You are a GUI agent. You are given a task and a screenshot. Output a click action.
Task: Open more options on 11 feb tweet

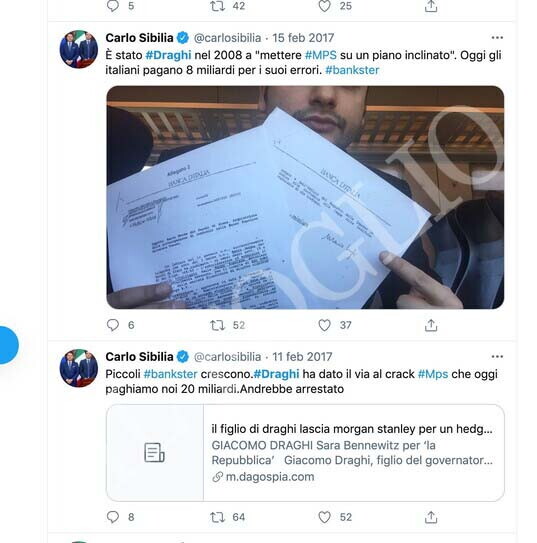(x=497, y=356)
